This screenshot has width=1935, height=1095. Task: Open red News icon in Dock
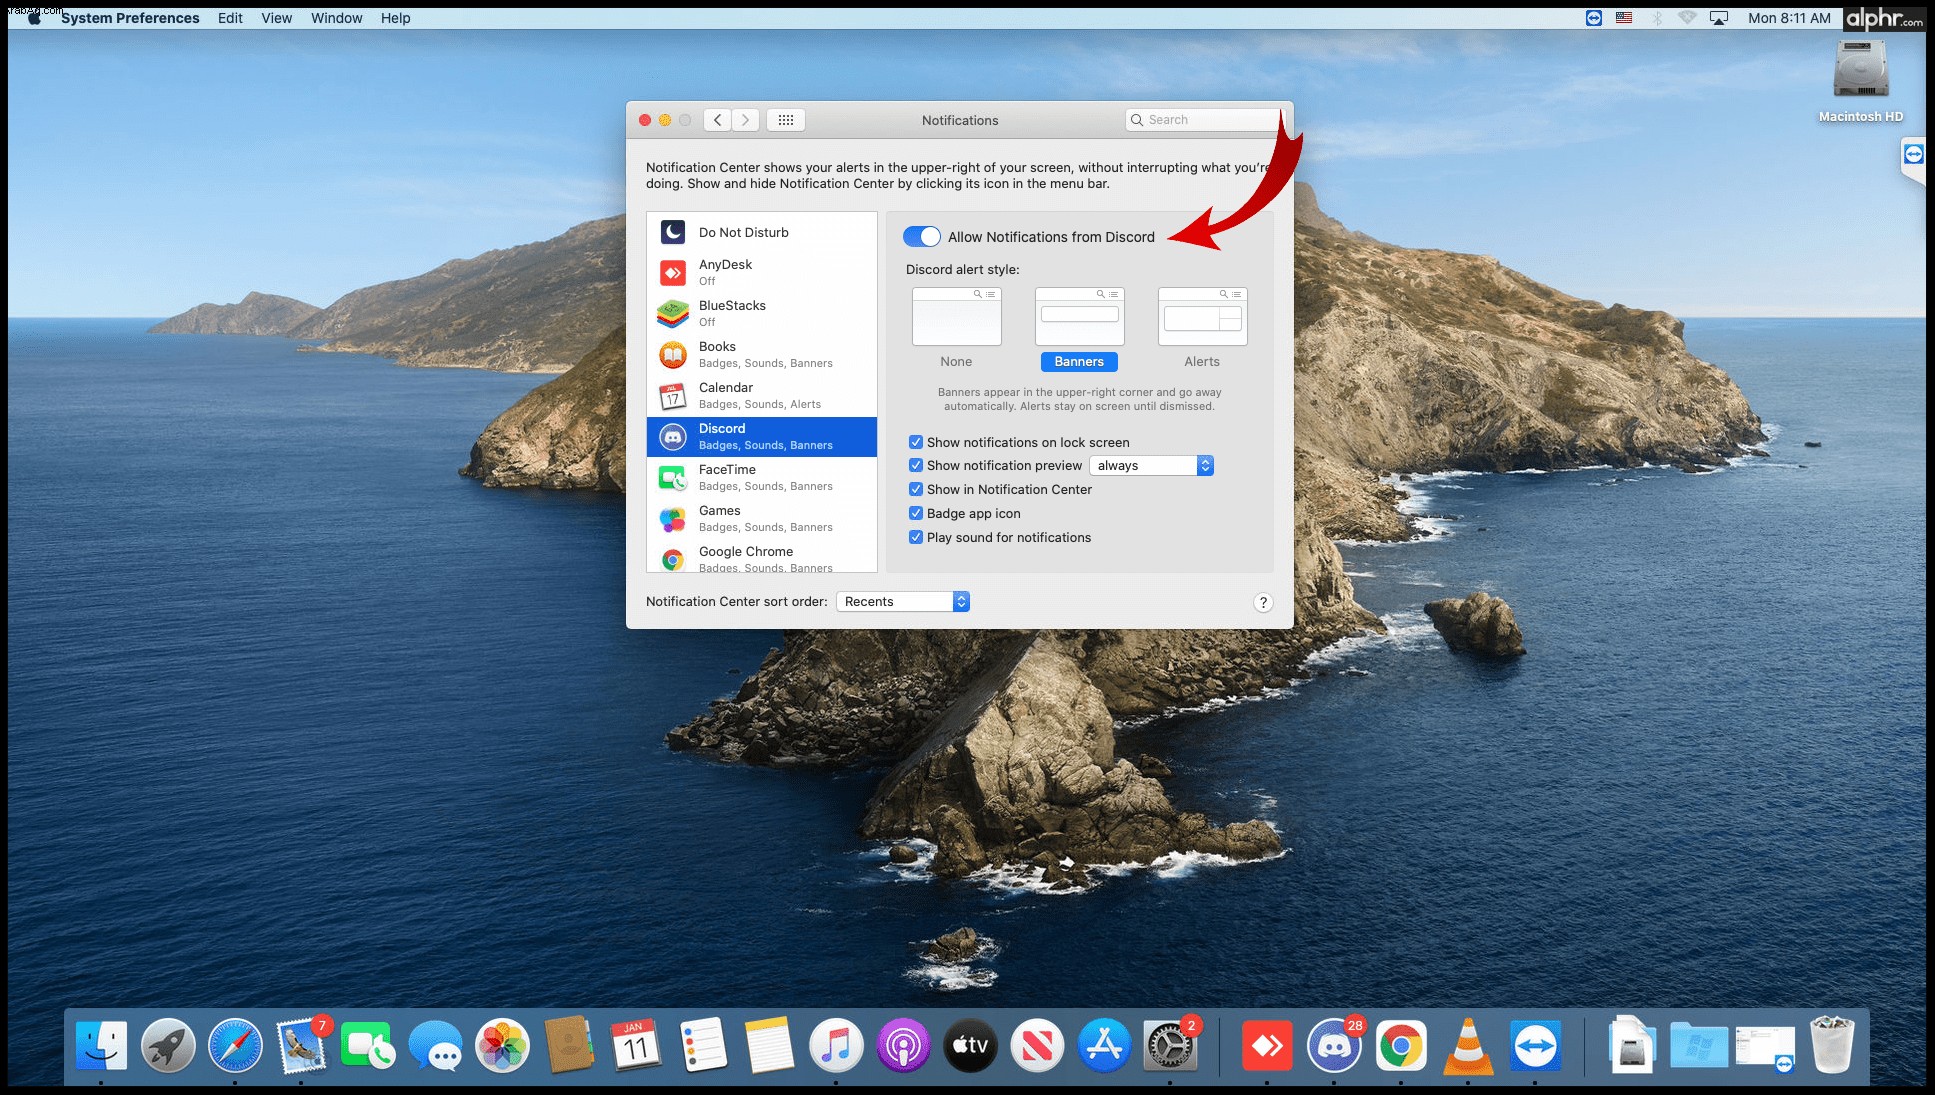pos(1037,1046)
